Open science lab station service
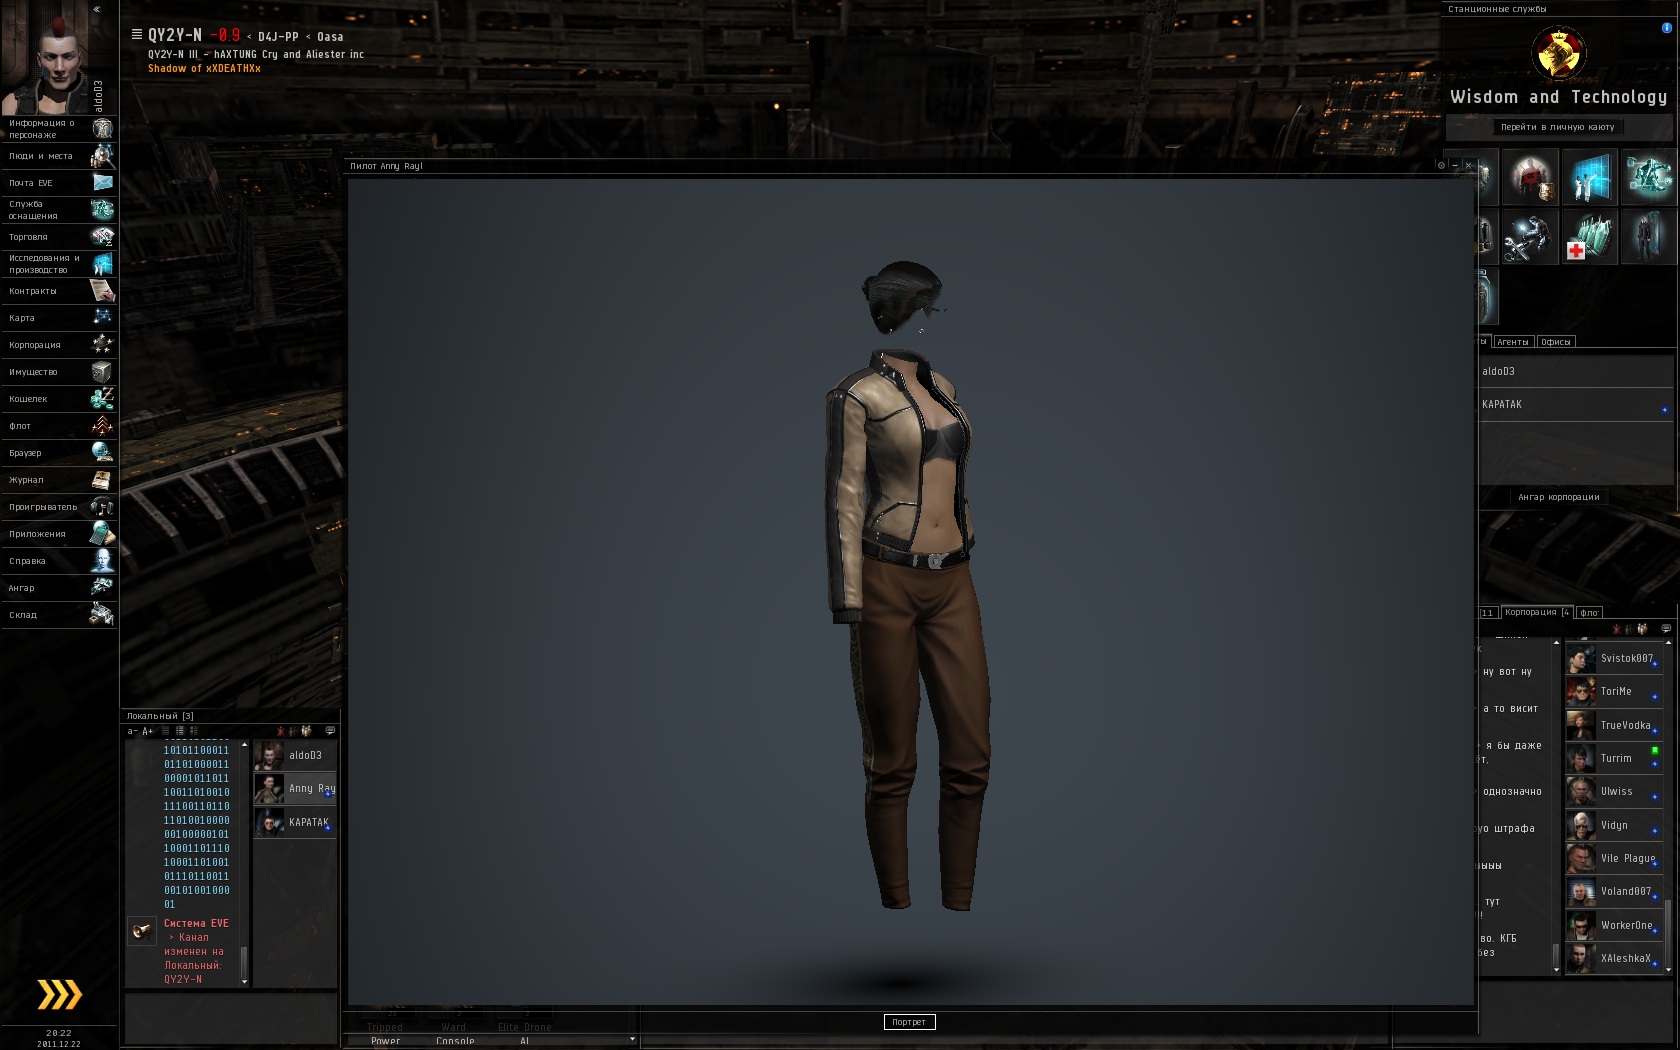 coord(1589,177)
